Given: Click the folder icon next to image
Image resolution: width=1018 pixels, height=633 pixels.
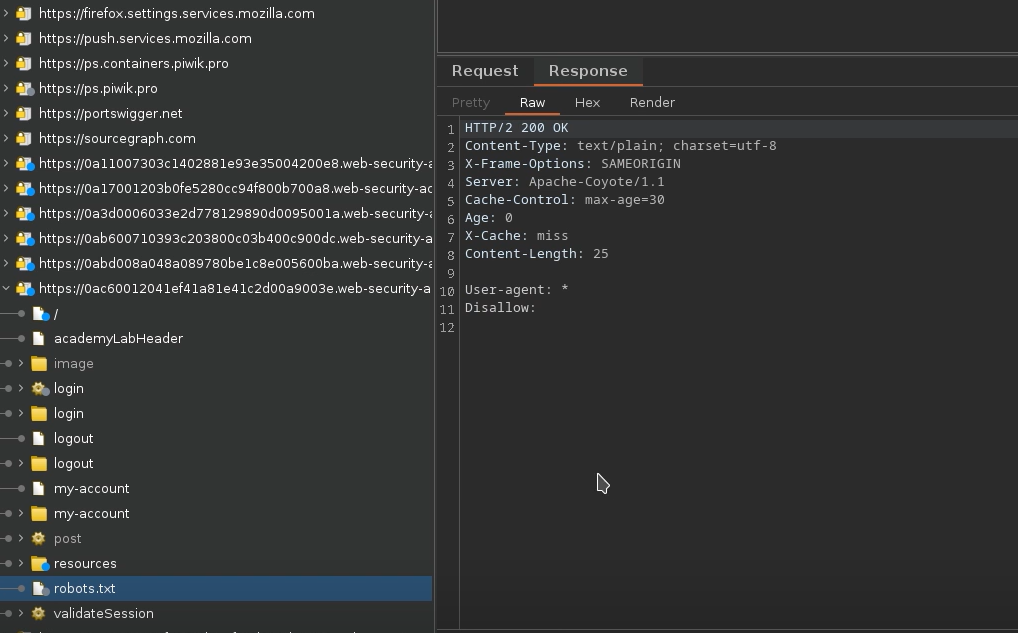Looking at the screenshot, I should click(39, 363).
